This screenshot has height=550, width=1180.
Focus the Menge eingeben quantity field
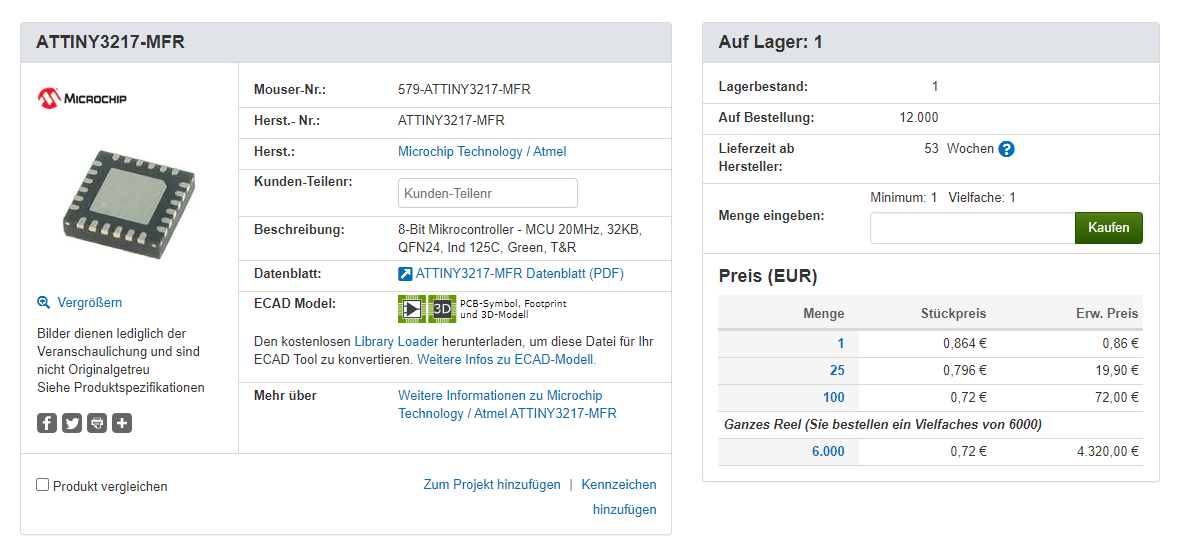(x=972, y=228)
